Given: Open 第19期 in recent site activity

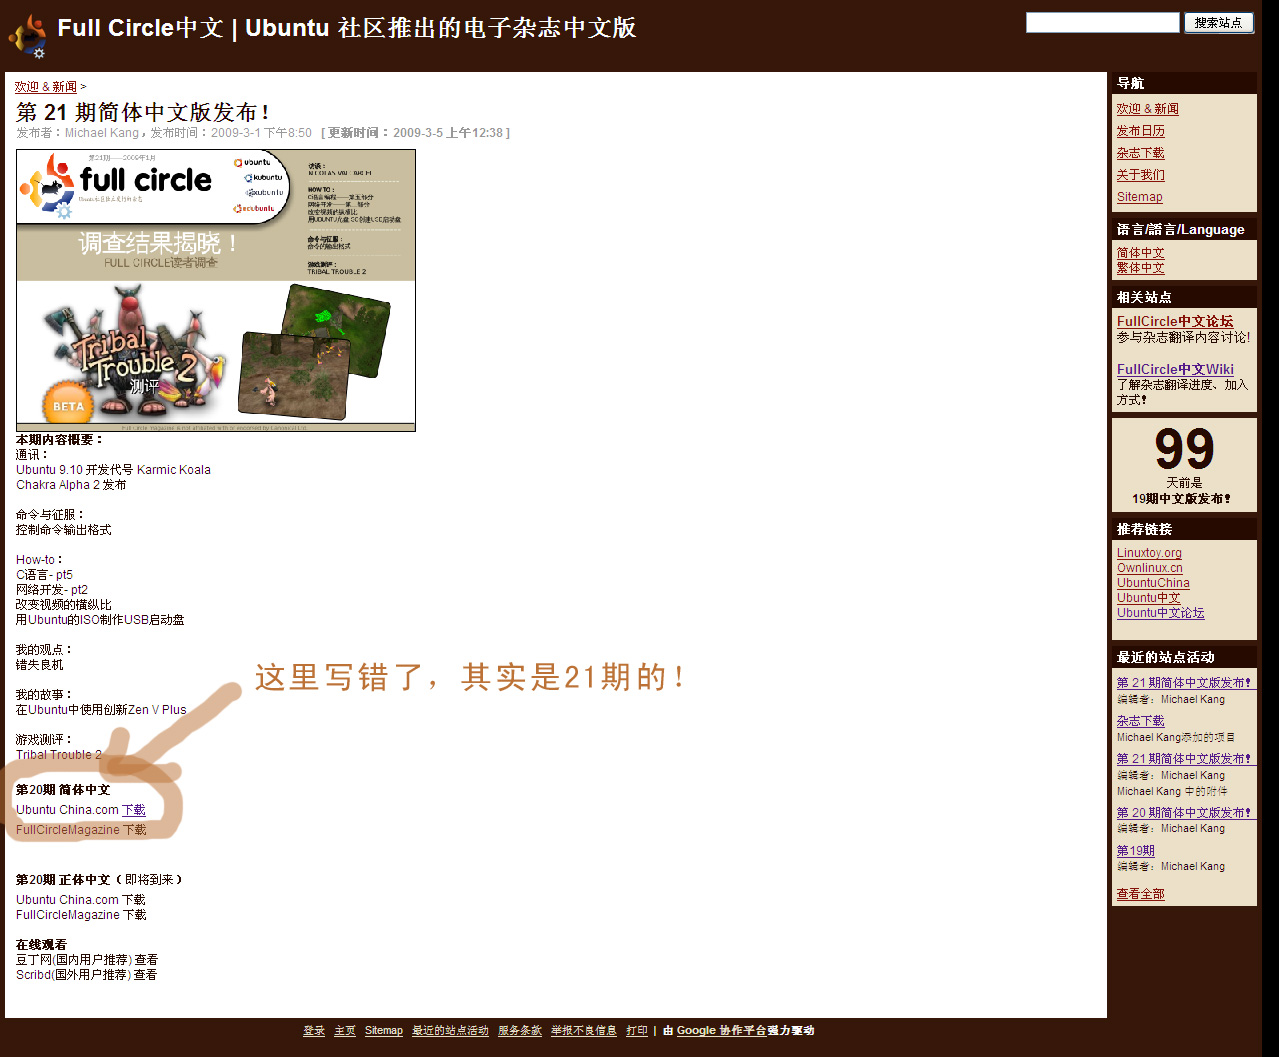Looking at the screenshot, I should pyautogui.click(x=1136, y=851).
